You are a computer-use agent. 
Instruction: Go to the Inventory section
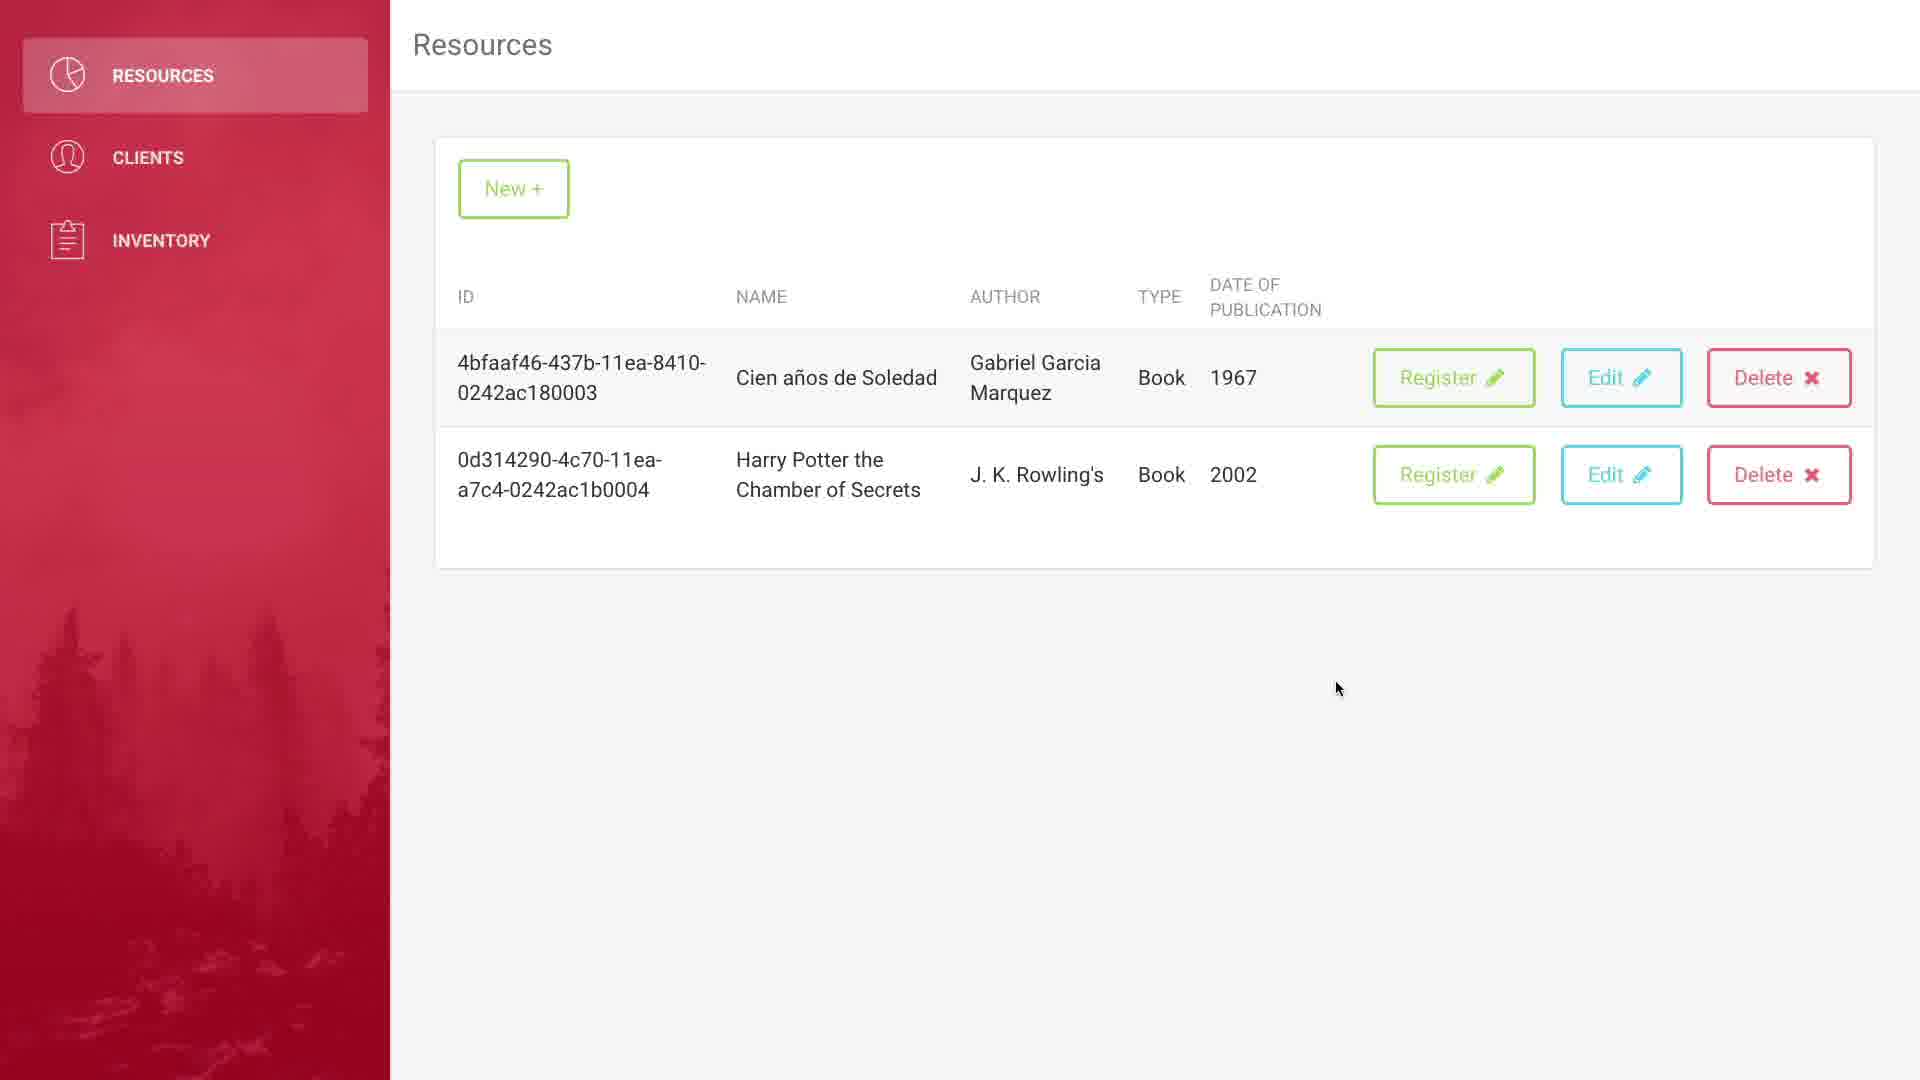(161, 241)
